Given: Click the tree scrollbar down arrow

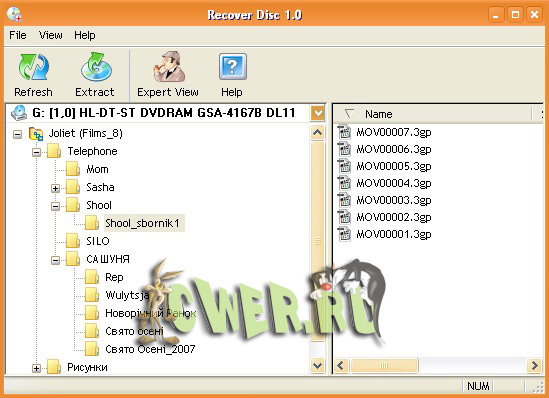Looking at the screenshot, I should coord(318,365).
